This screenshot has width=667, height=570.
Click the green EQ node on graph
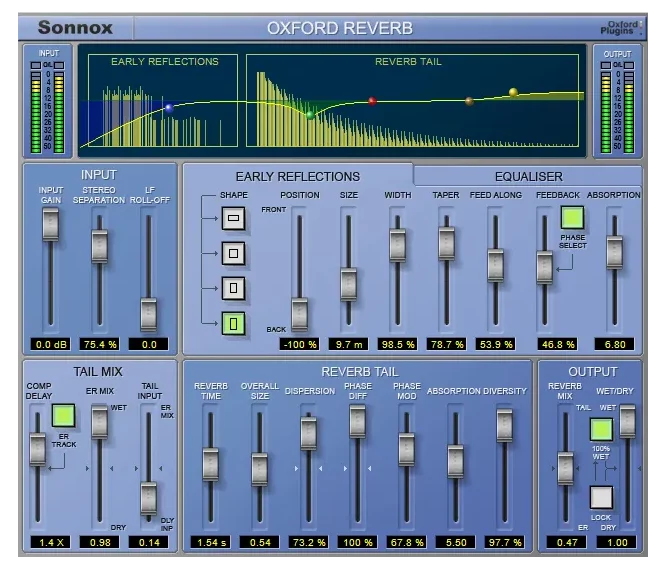[x=311, y=115]
